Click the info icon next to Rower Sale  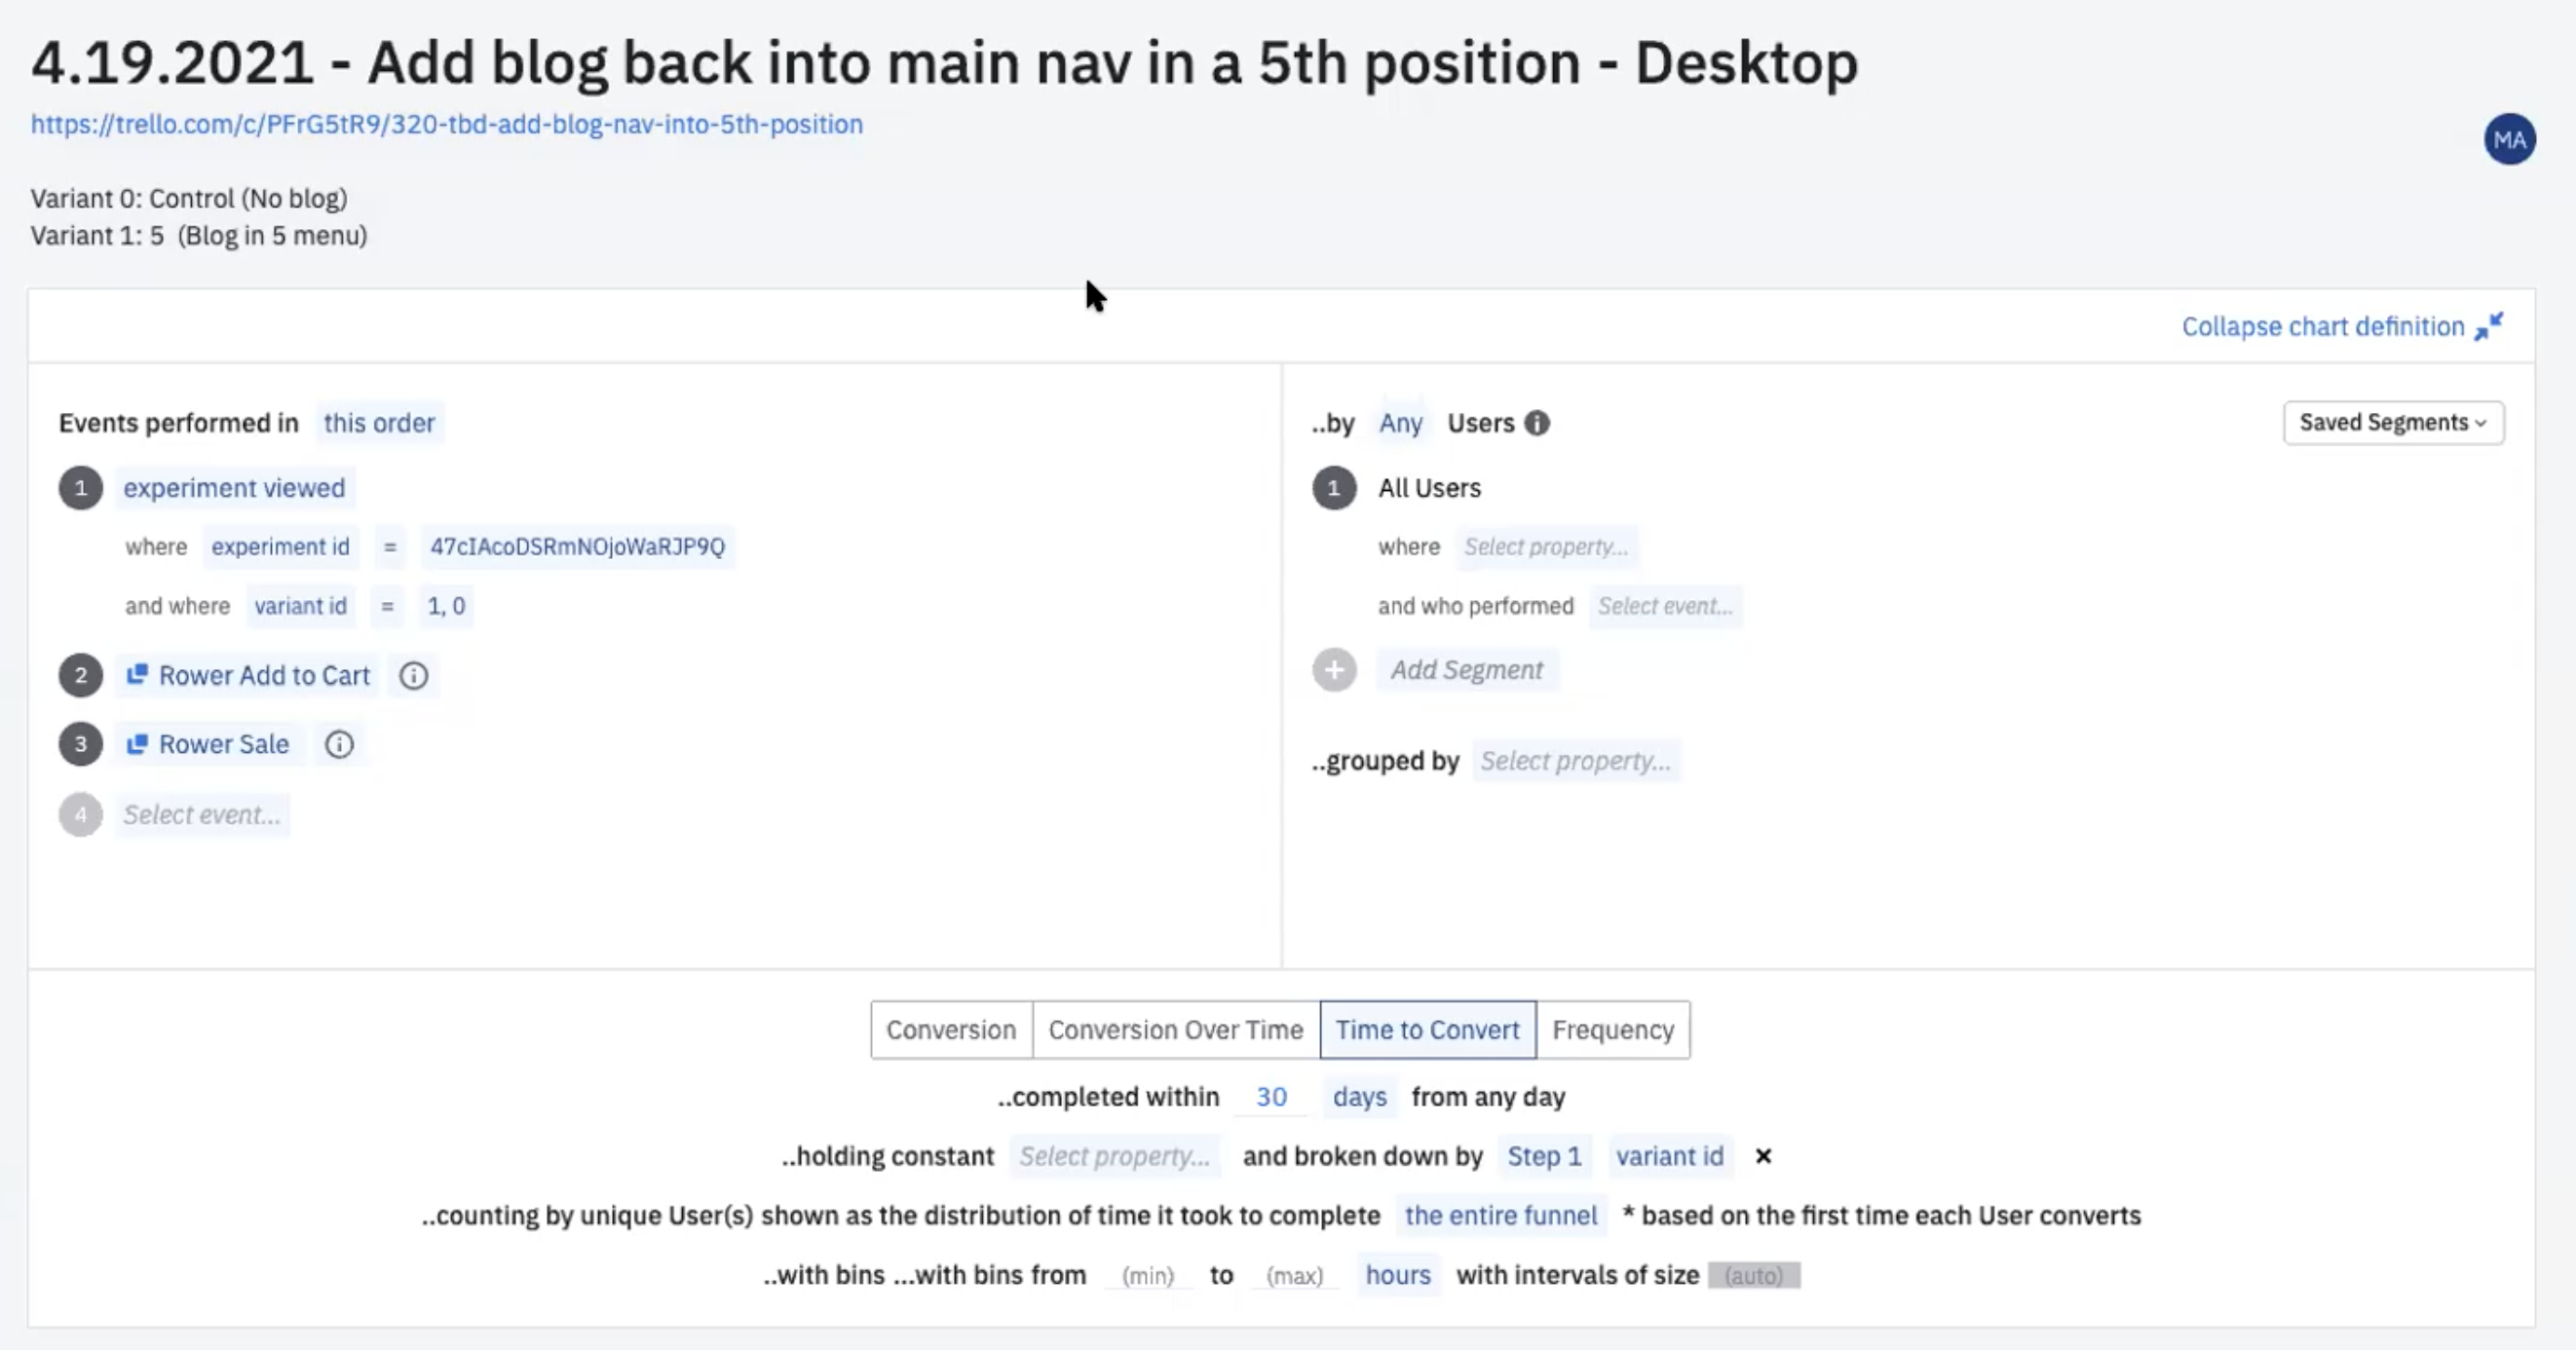pyautogui.click(x=339, y=745)
